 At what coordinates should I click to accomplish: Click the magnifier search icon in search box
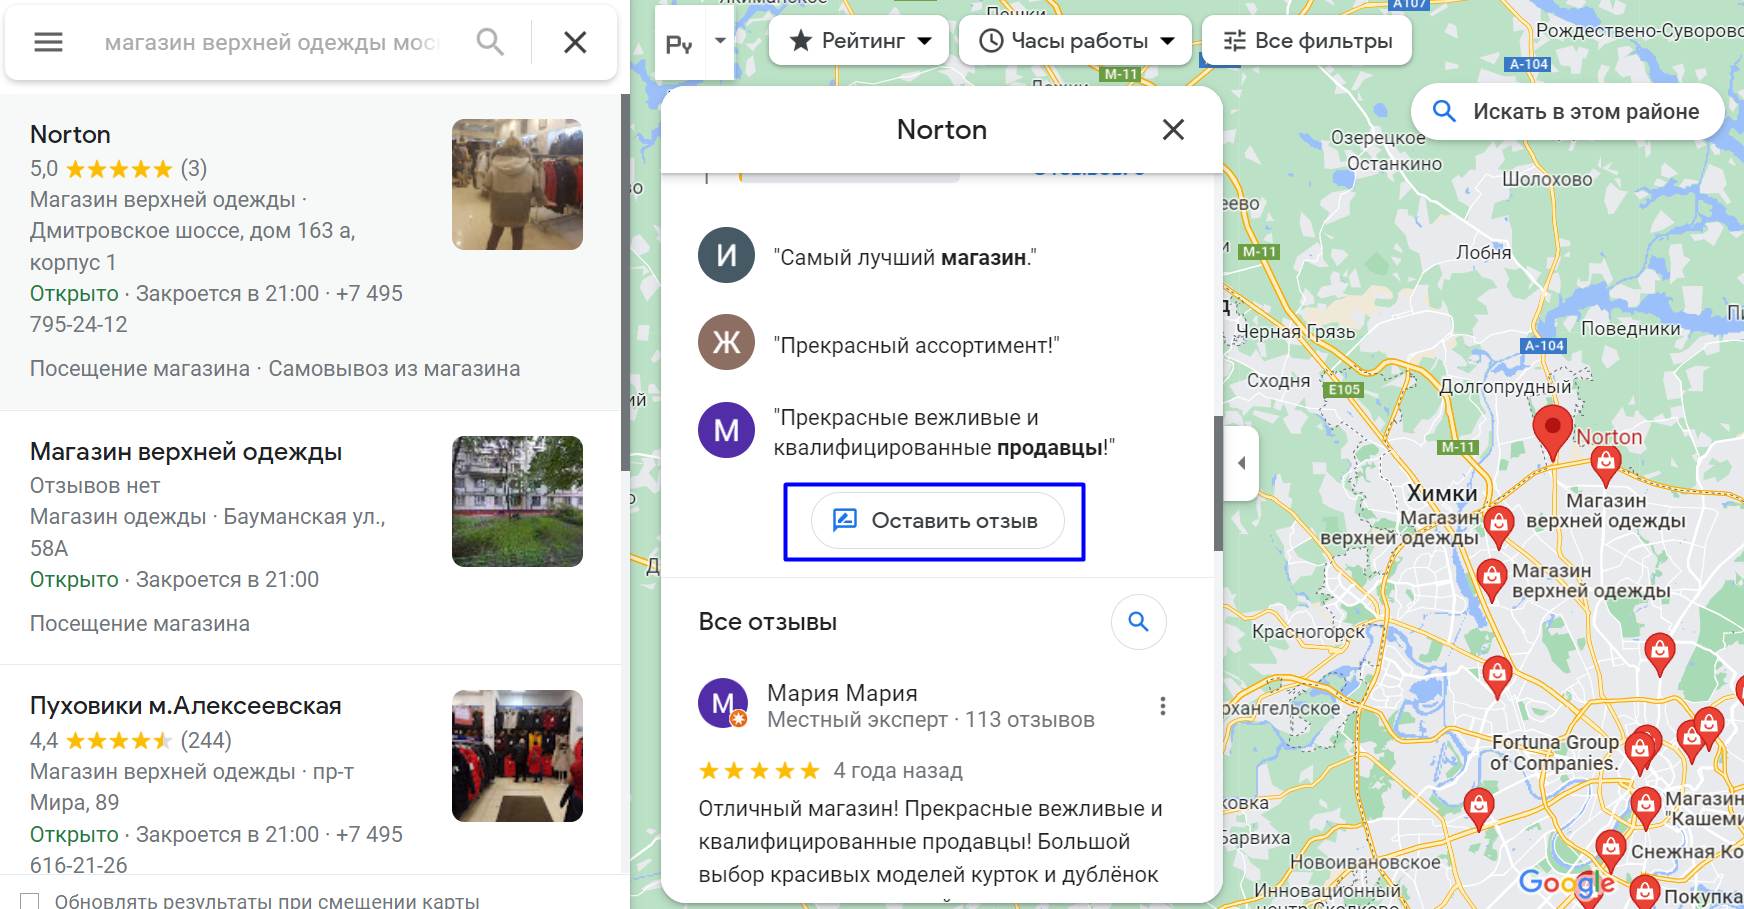tap(490, 42)
